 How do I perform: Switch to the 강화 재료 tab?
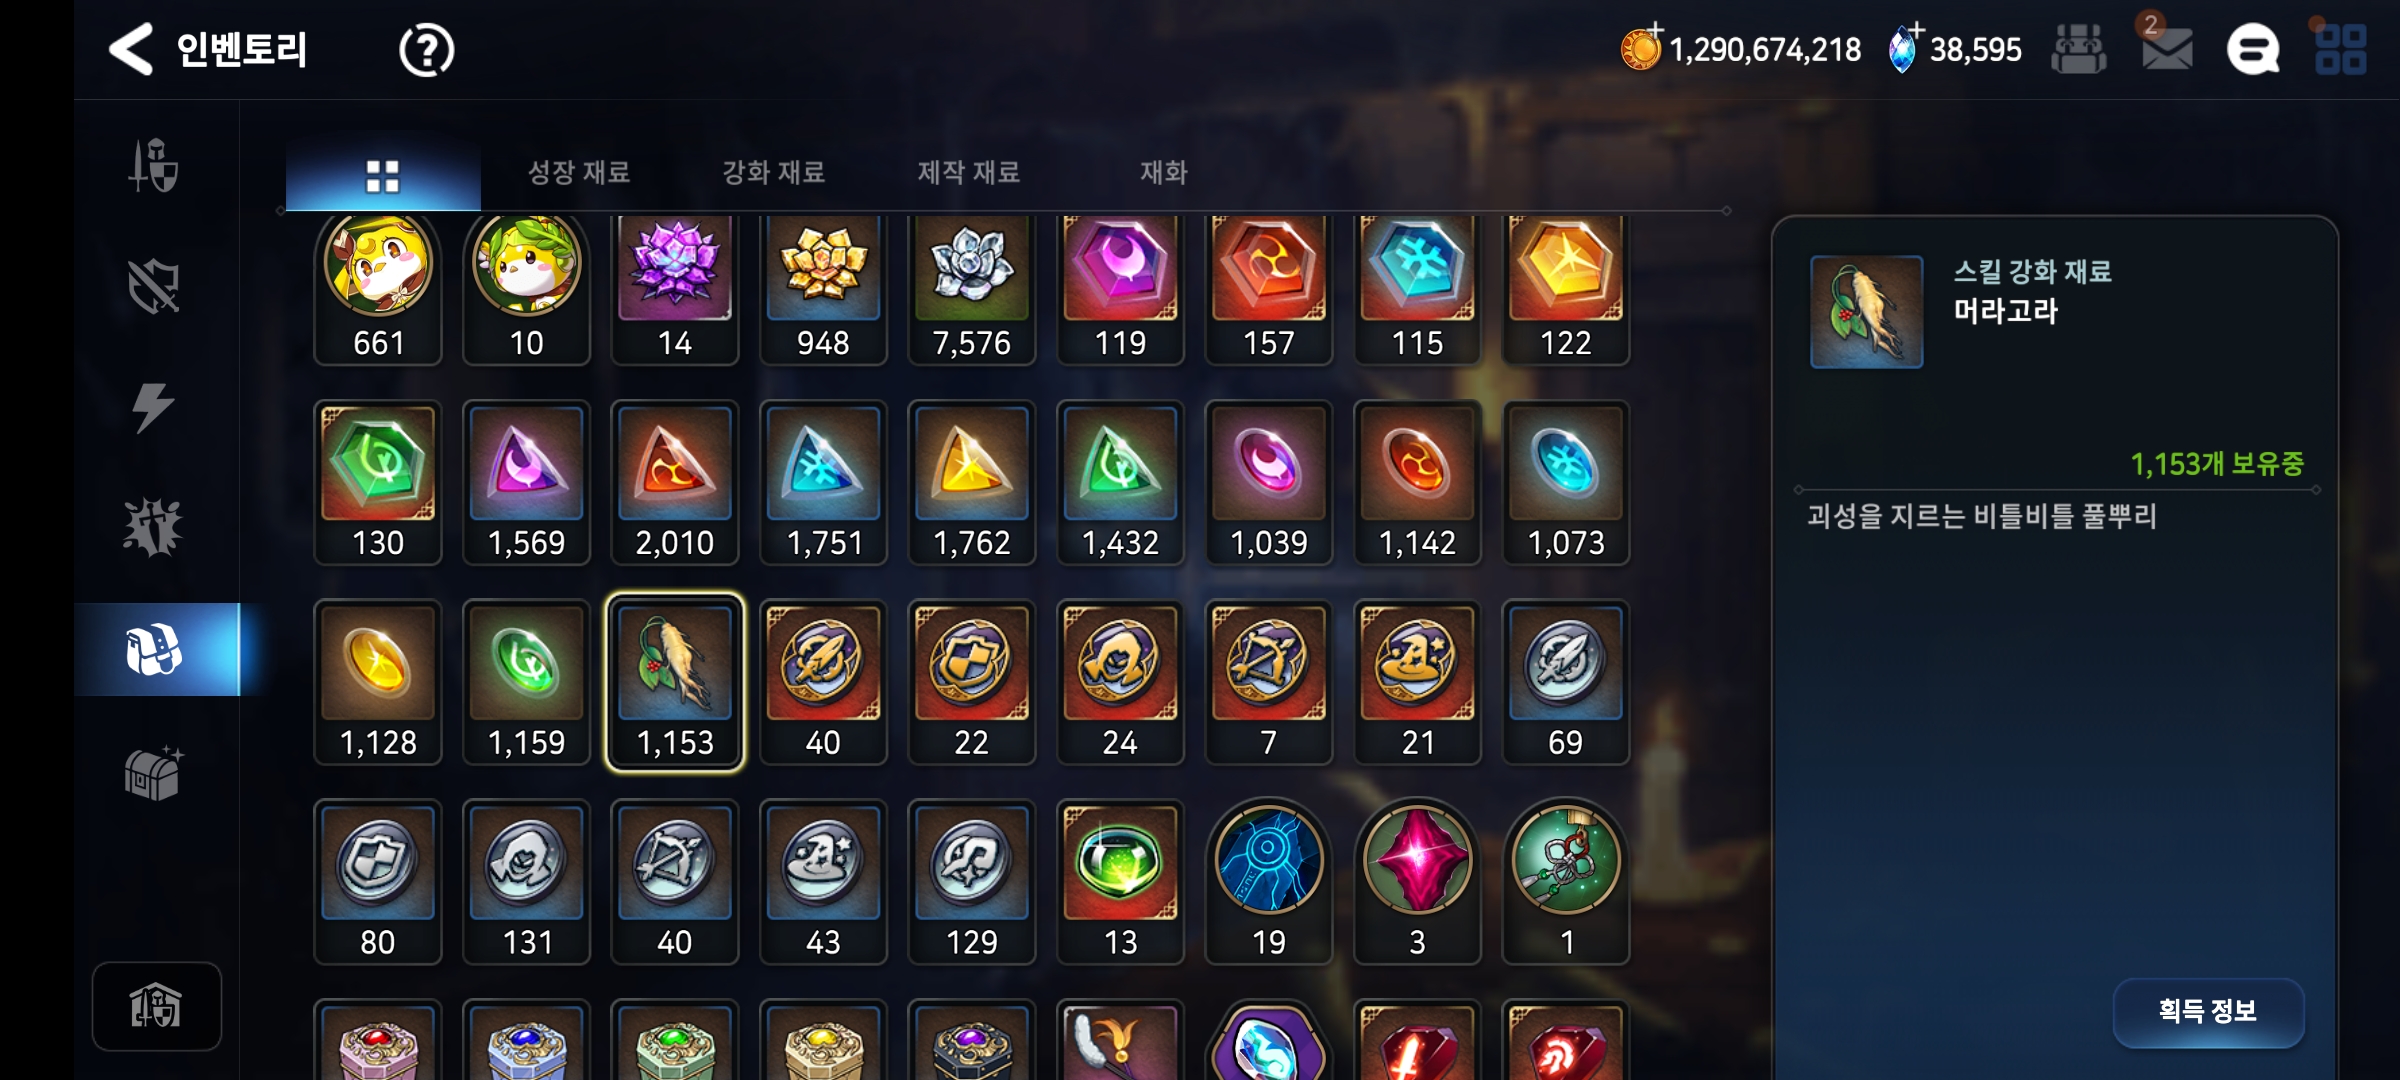tap(774, 172)
